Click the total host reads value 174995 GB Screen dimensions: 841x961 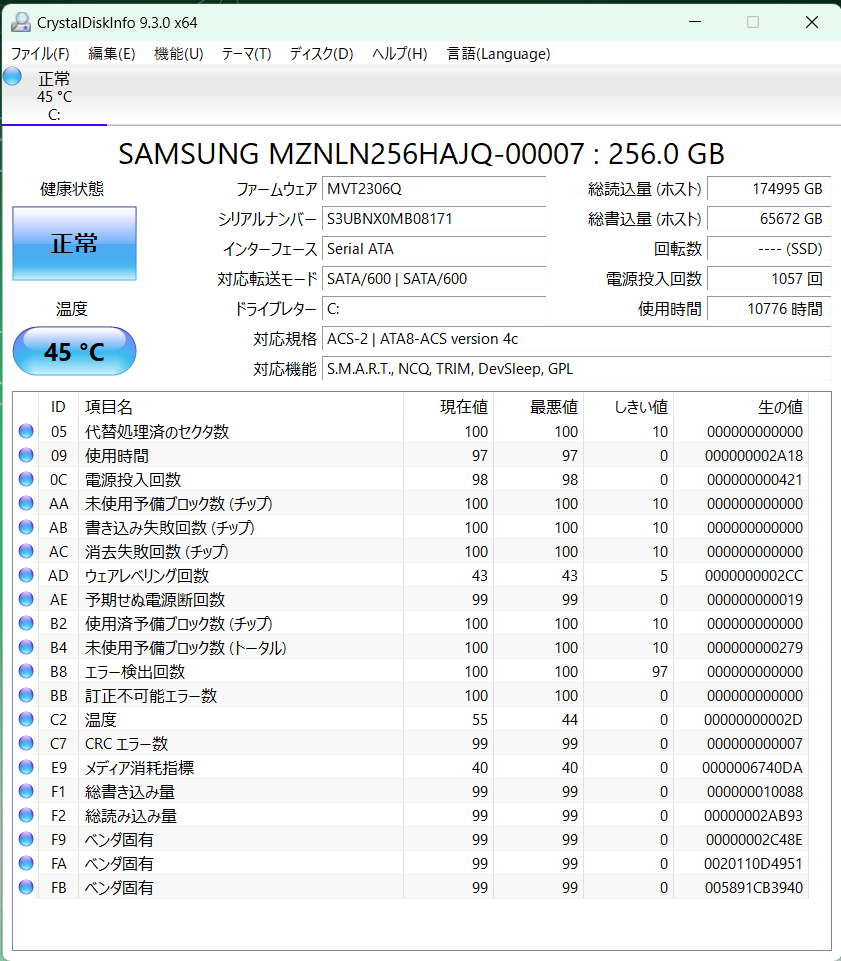coord(769,189)
